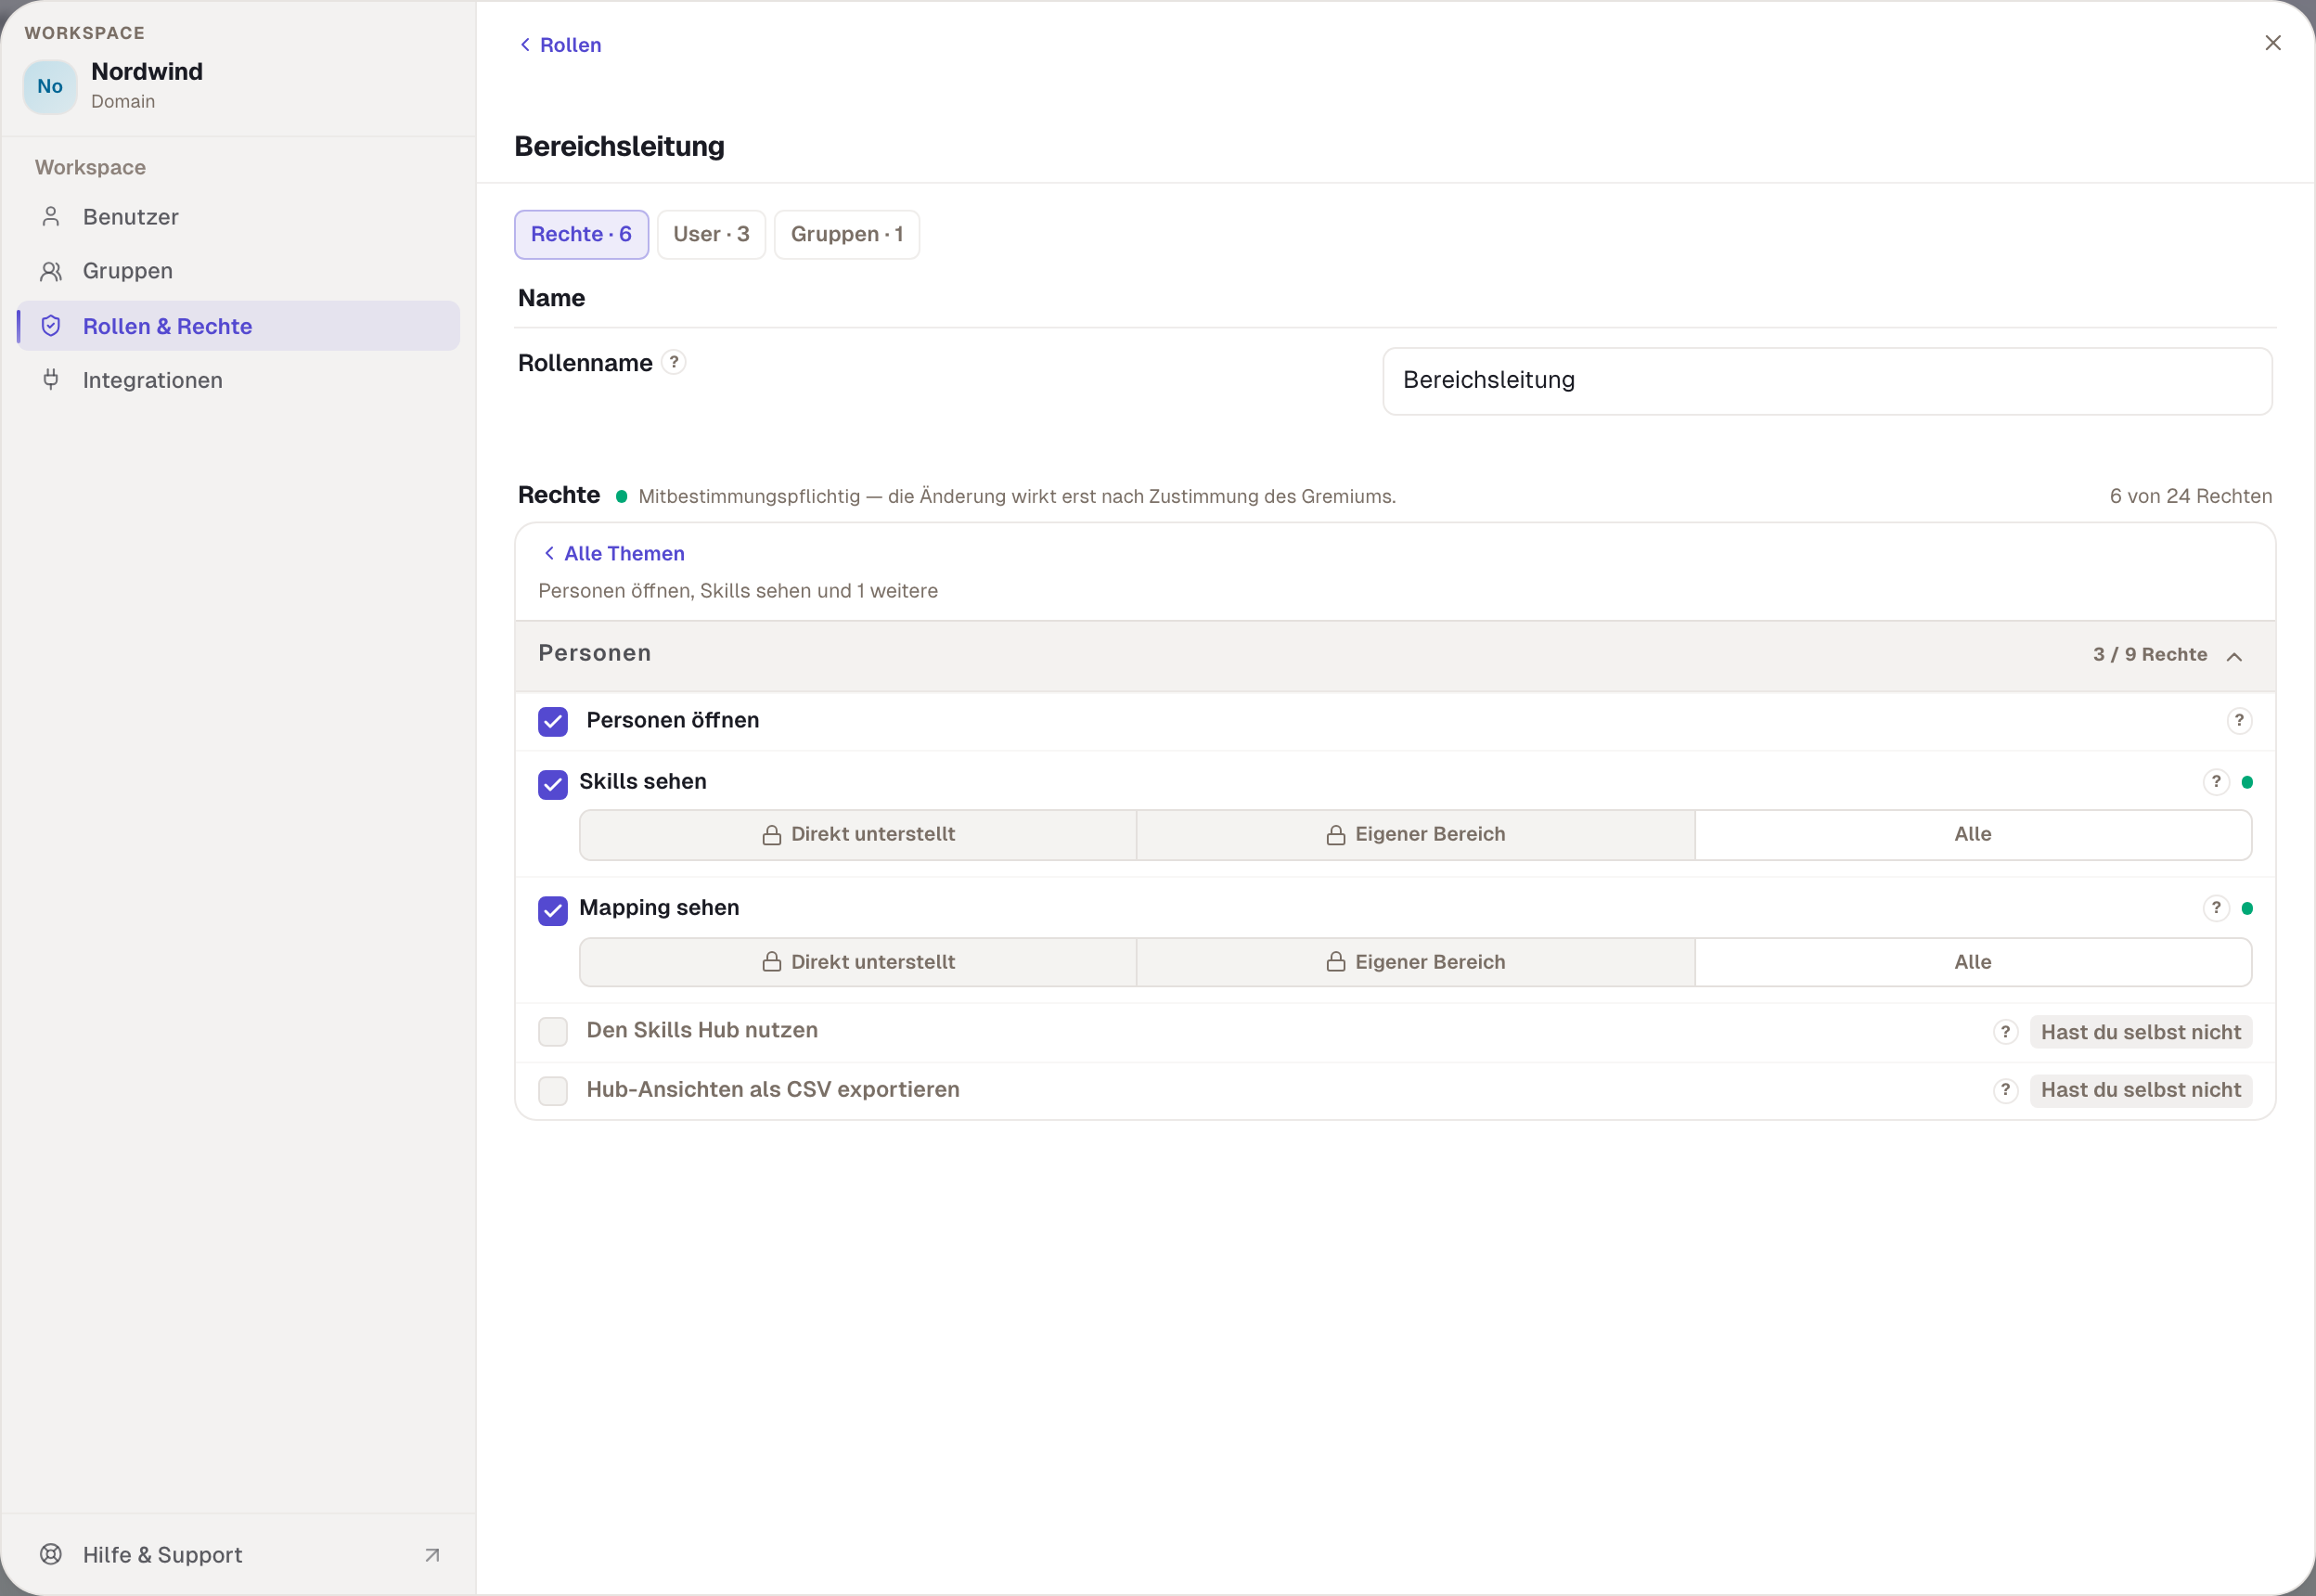Open Integrationen in the sidebar
This screenshot has height=1596, width=2316.
tap(238, 380)
